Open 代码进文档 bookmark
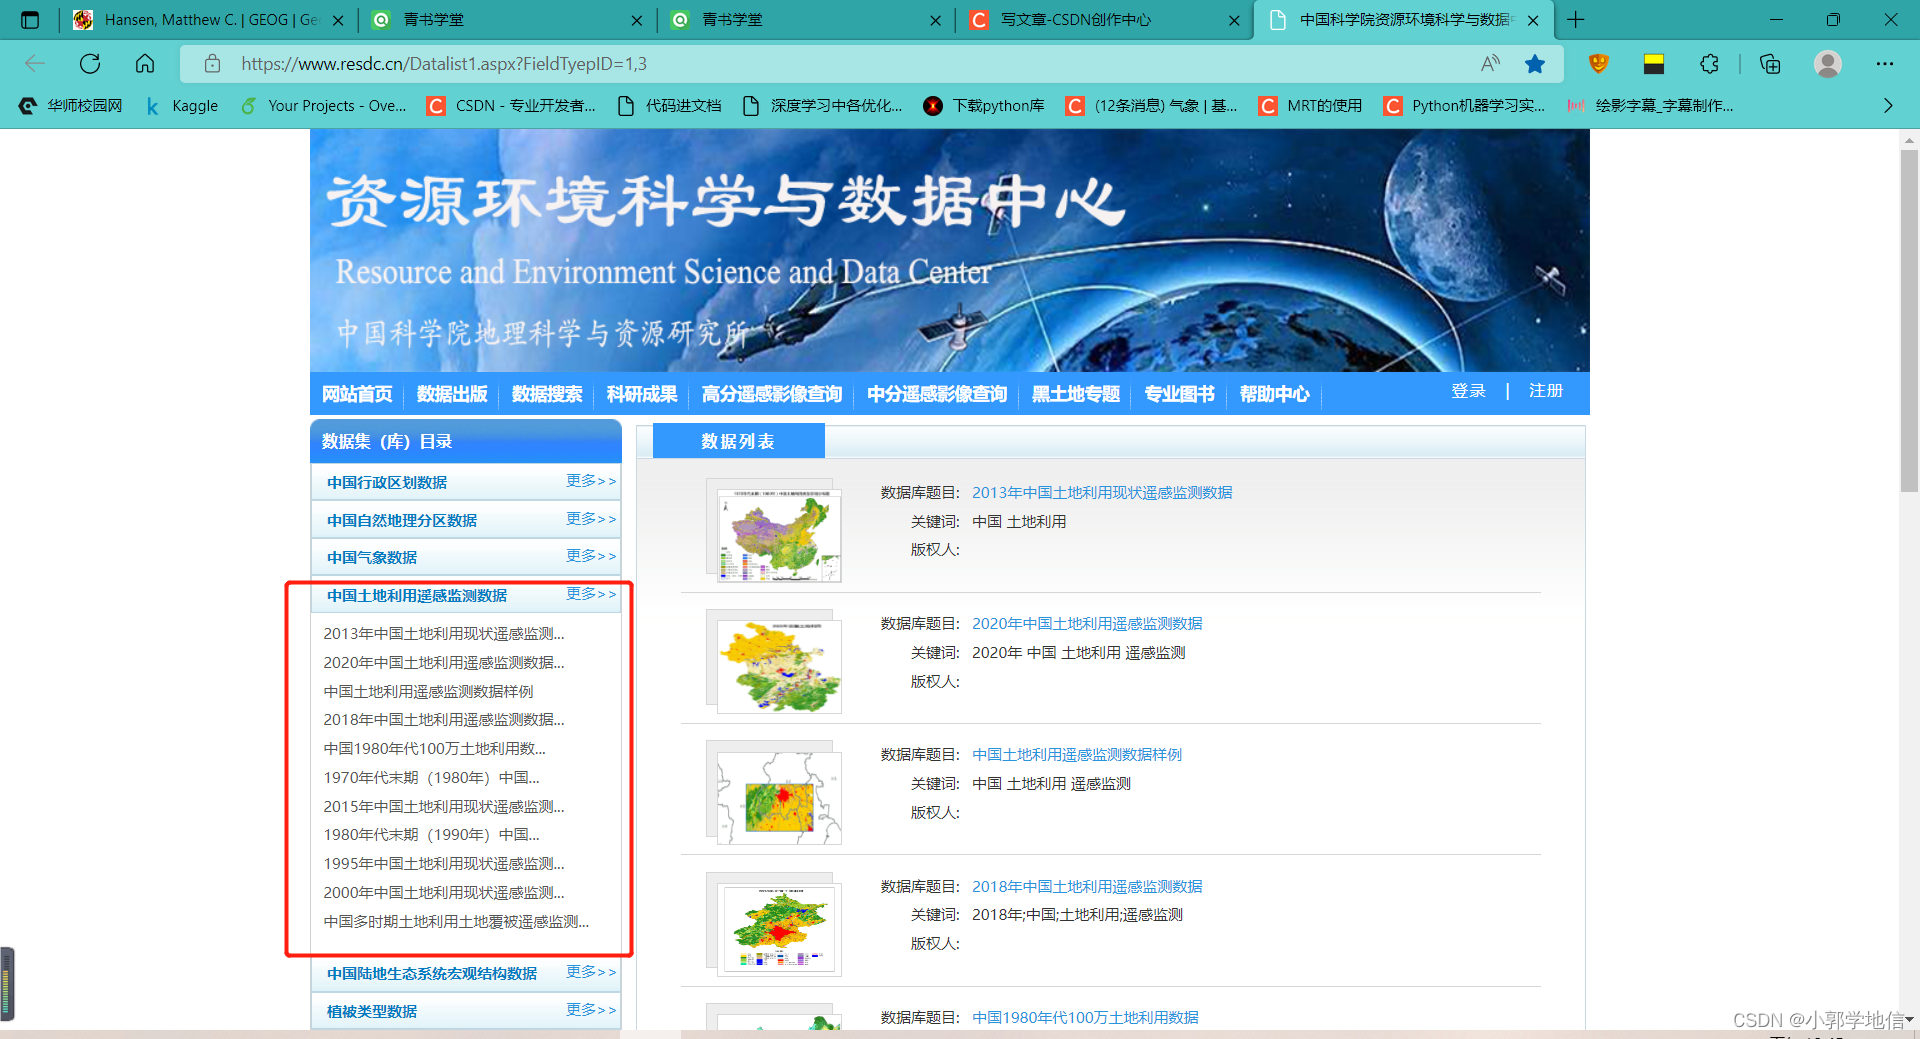 [x=670, y=105]
